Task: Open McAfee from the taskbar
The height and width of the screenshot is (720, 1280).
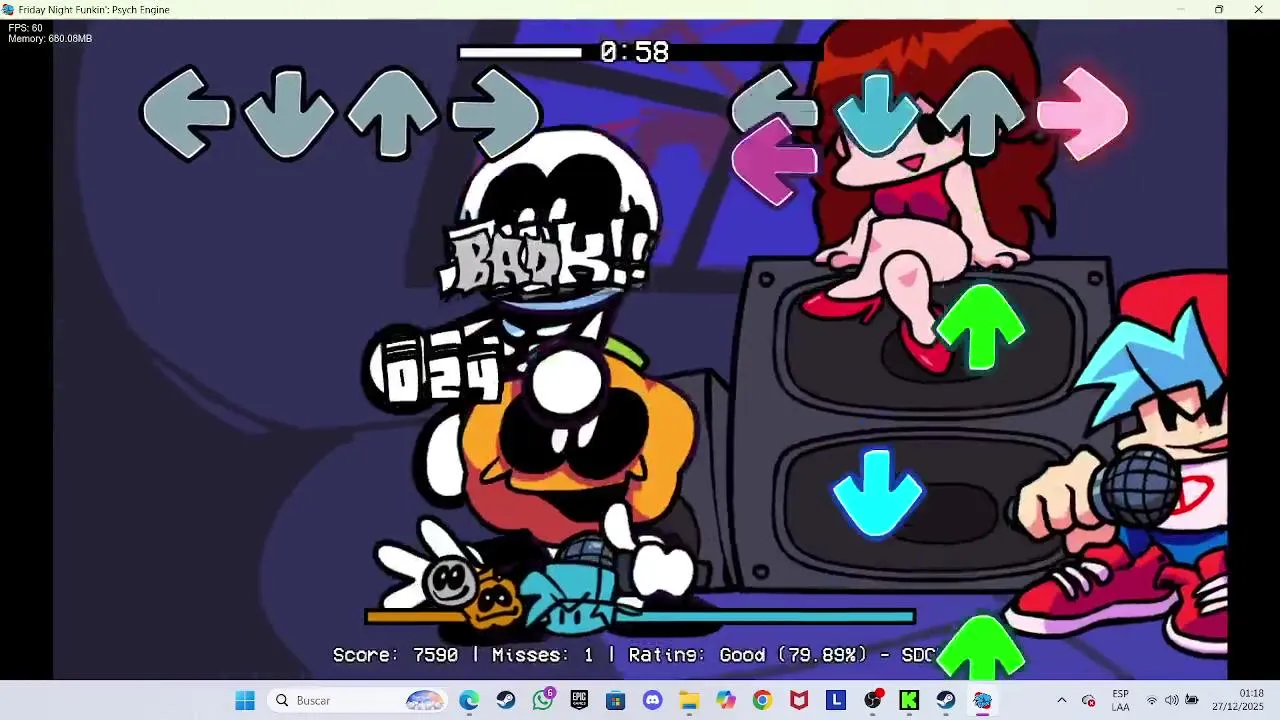Action: (x=799, y=701)
